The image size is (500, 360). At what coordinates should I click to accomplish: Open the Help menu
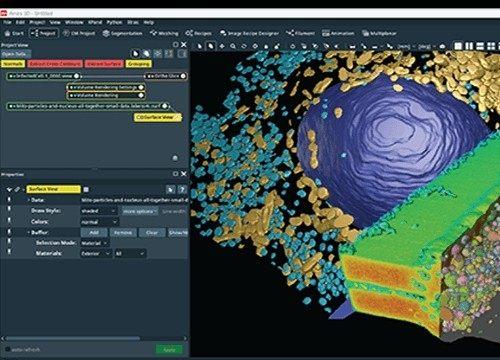point(149,22)
